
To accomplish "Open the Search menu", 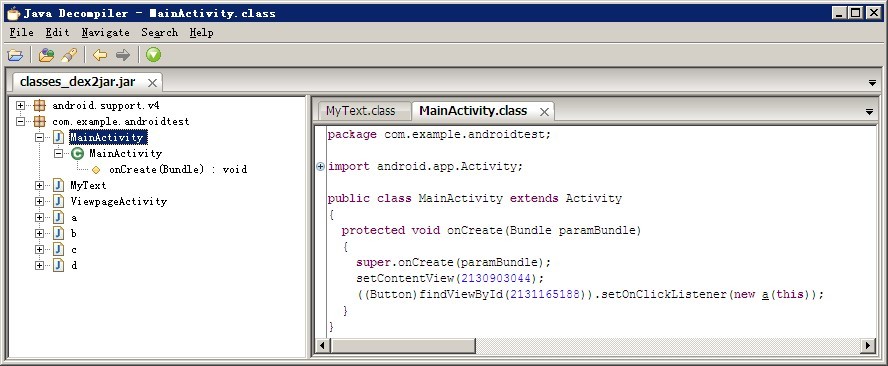I will (x=160, y=33).
